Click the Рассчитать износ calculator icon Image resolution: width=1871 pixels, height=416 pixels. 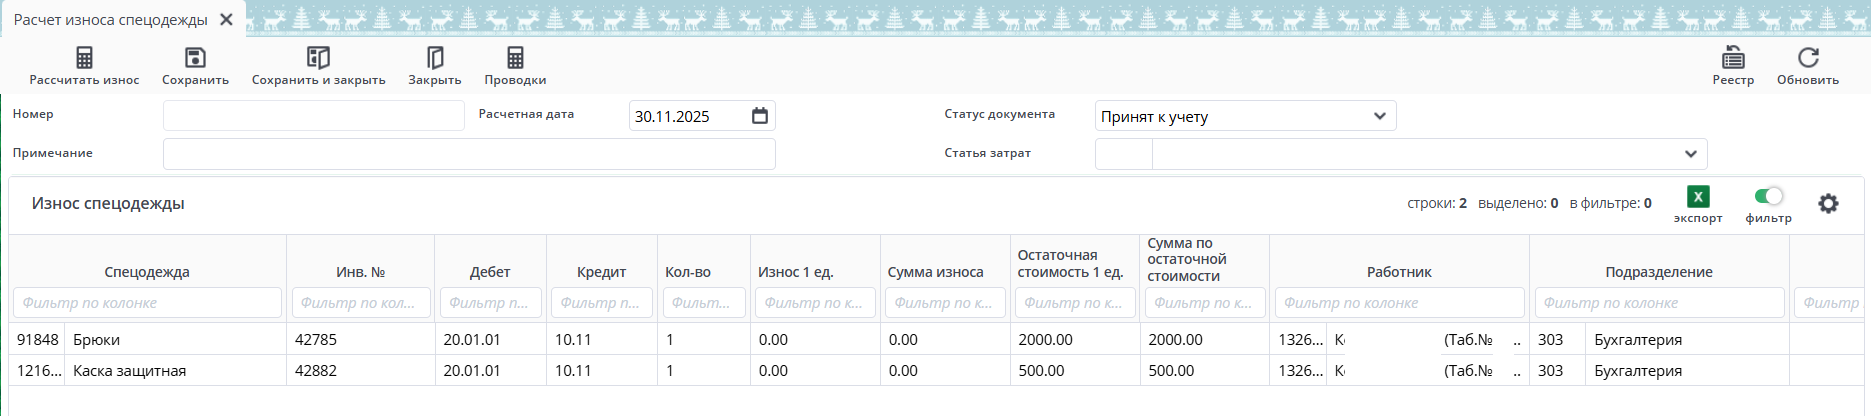tap(84, 58)
